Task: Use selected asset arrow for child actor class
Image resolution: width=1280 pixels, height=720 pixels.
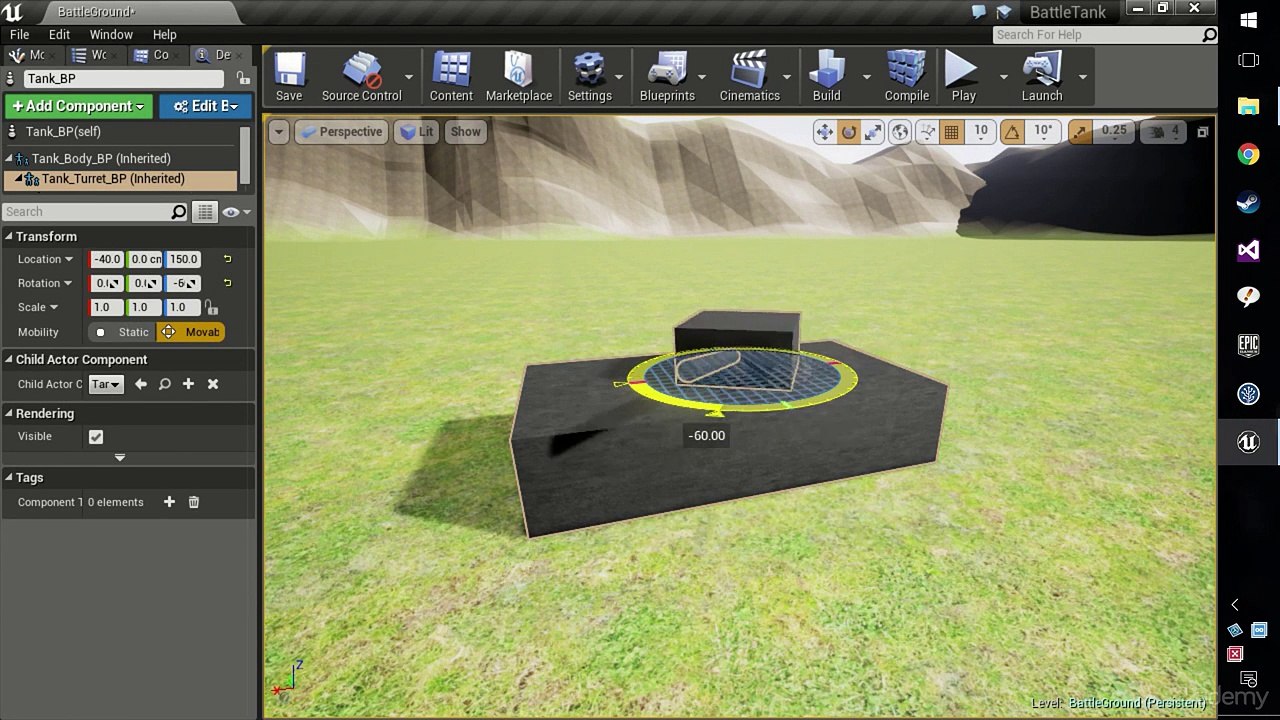Action: tap(141, 384)
